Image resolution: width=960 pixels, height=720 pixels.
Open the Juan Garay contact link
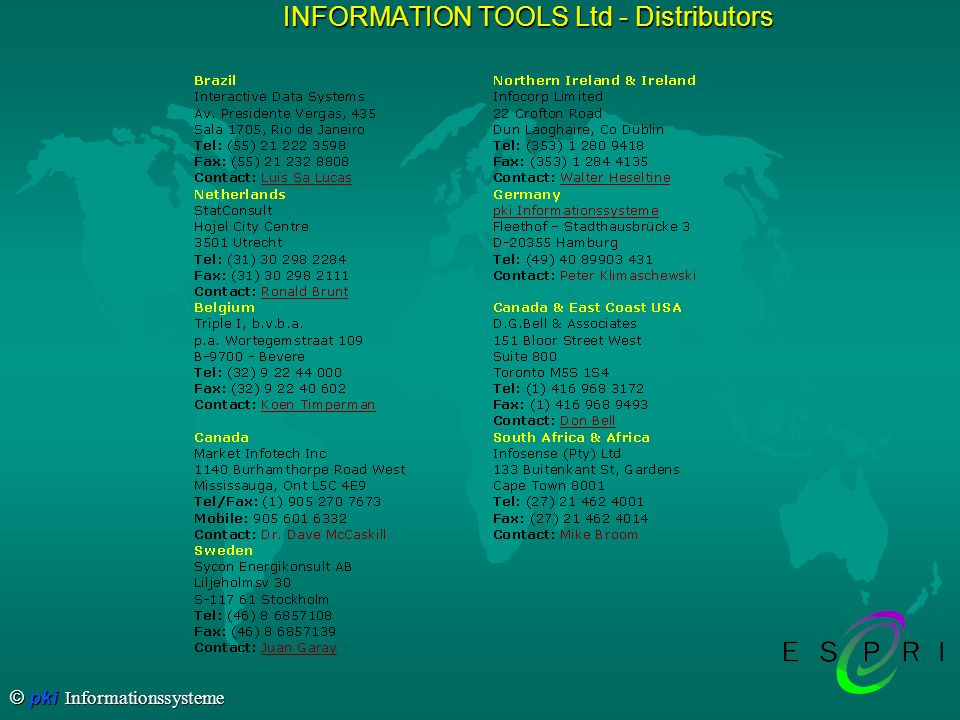pos(299,648)
